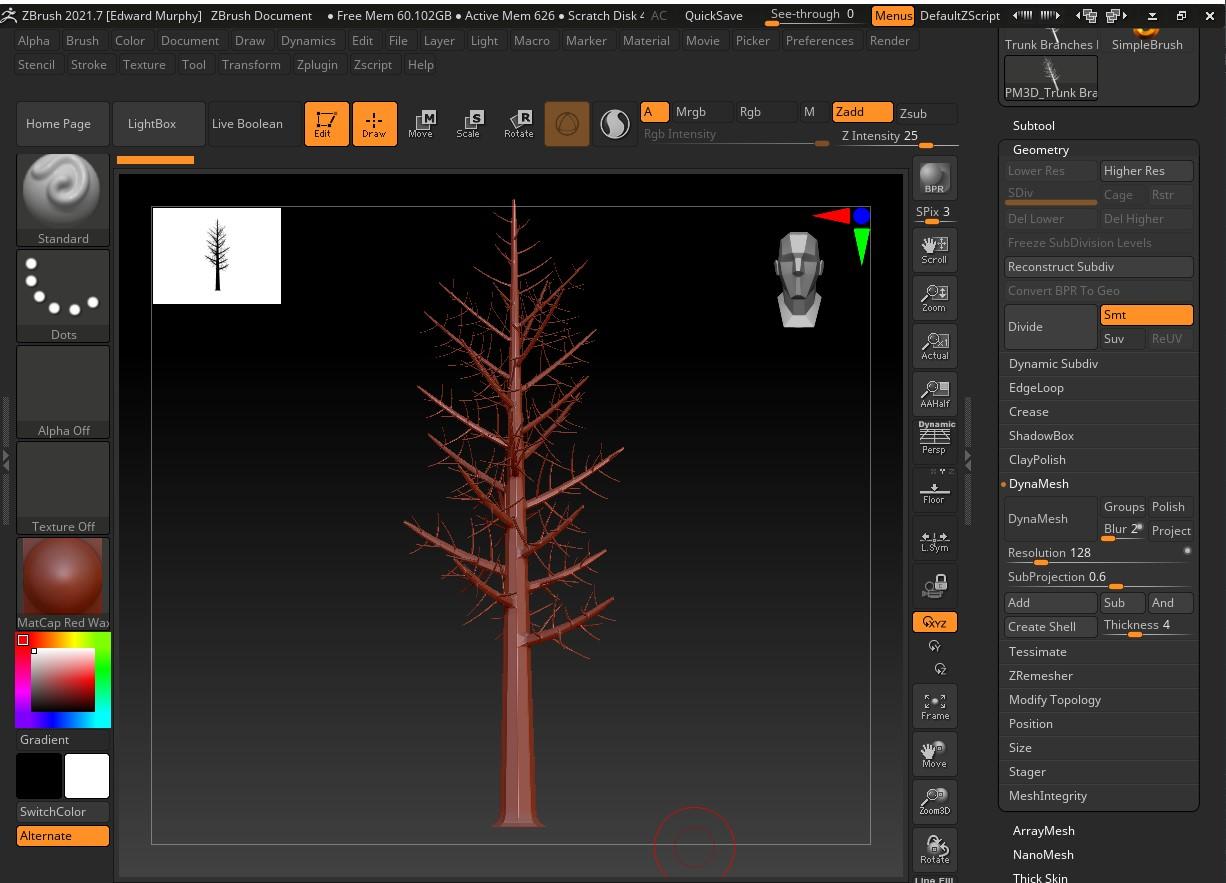
Task: Expand the ArrayMesh section
Action: (x=1043, y=831)
